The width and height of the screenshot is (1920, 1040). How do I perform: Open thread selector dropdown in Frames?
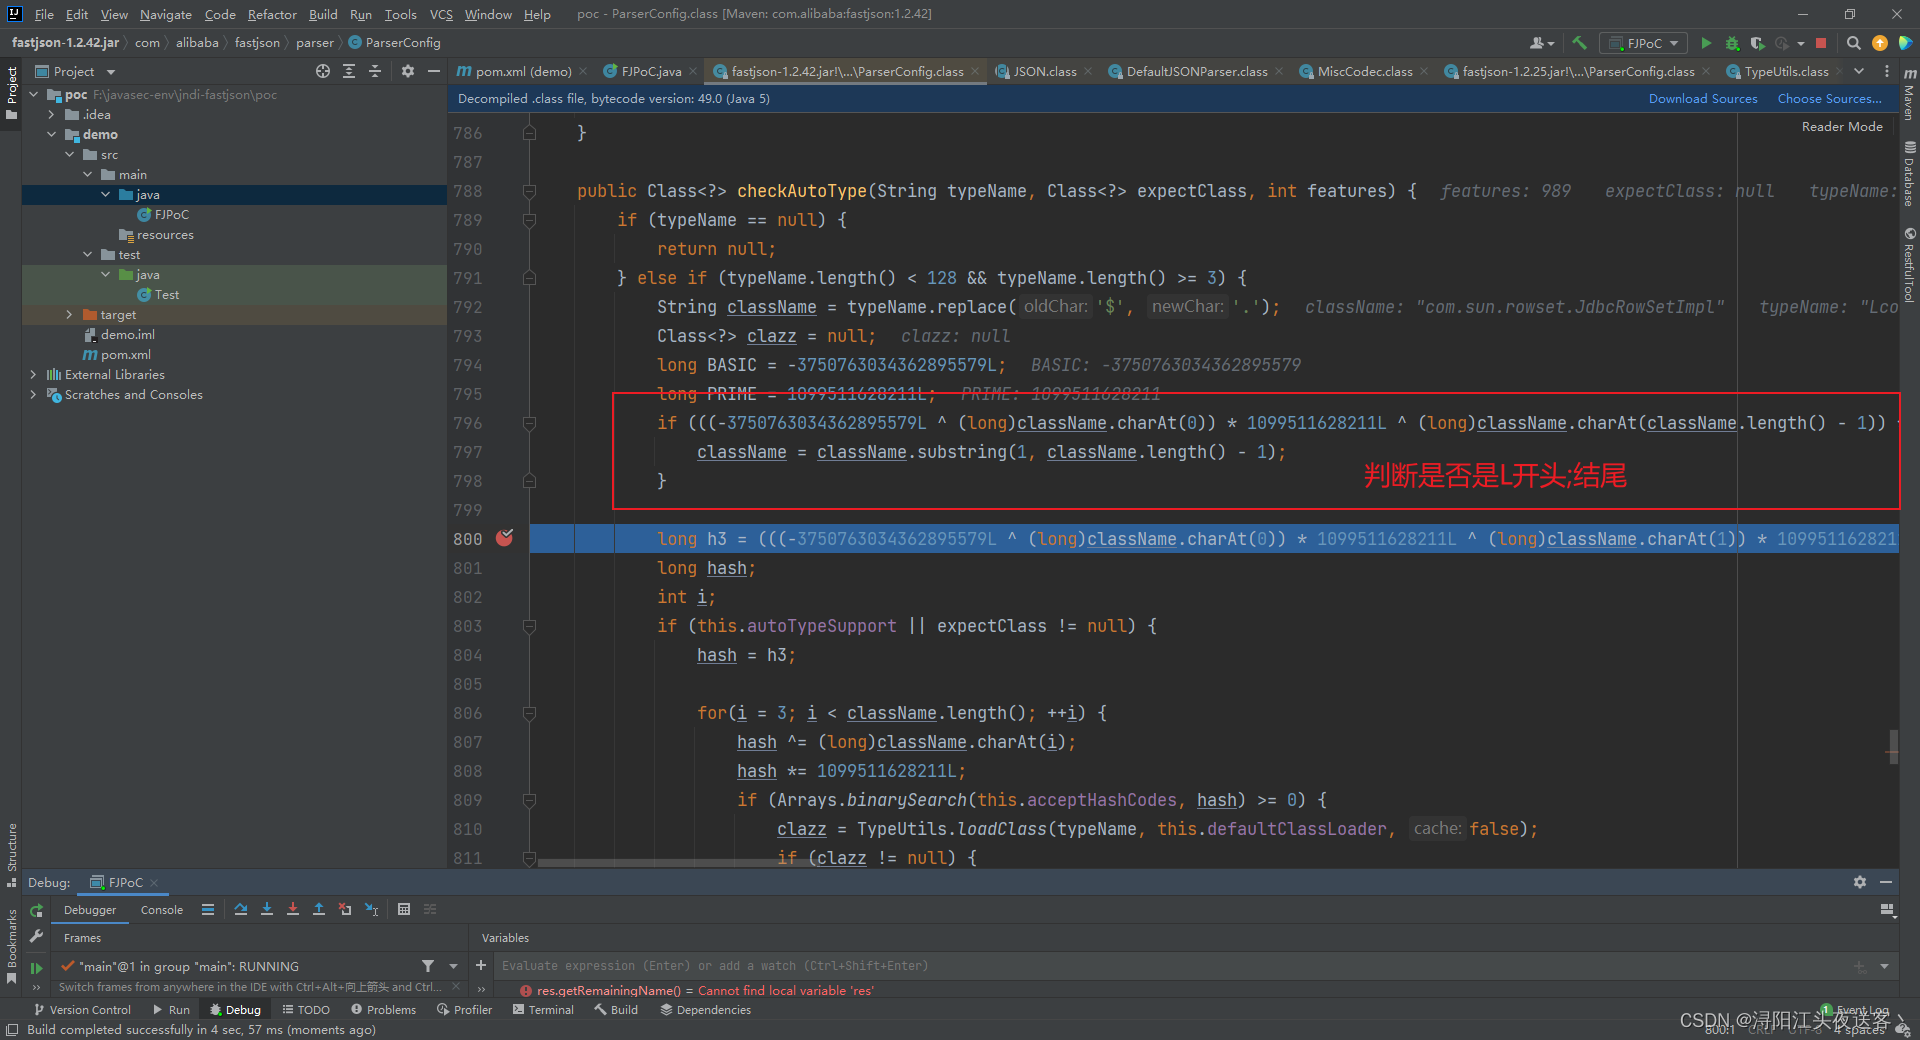[x=453, y=966]
